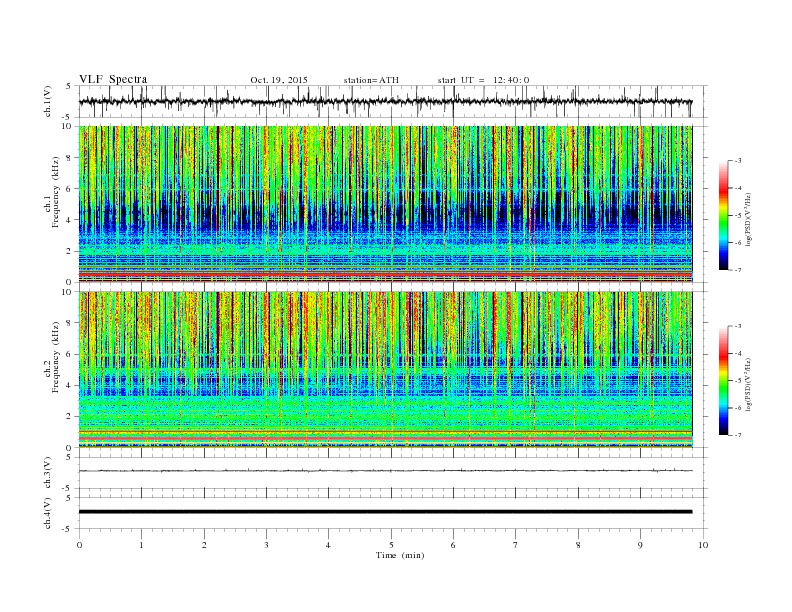Click the "5" tick on the time axis
This screenshot has height=612, width=792.
391,545
